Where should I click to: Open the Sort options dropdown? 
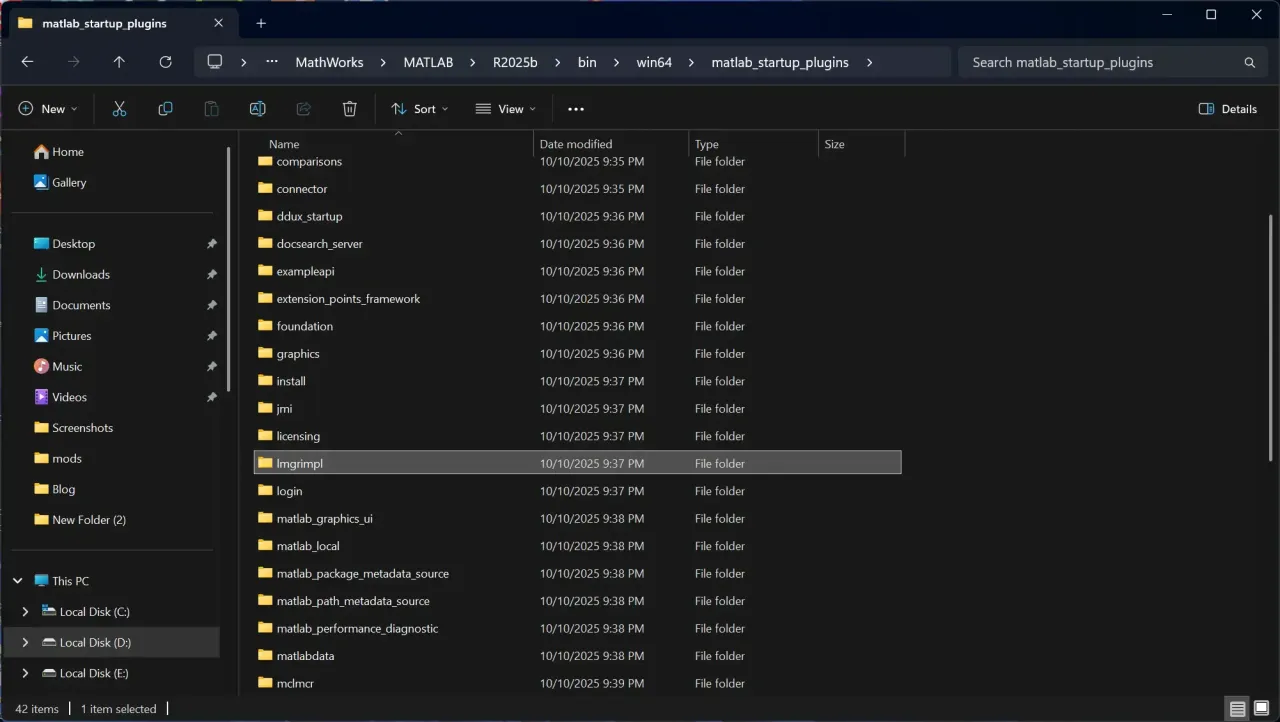pos(420,109)
